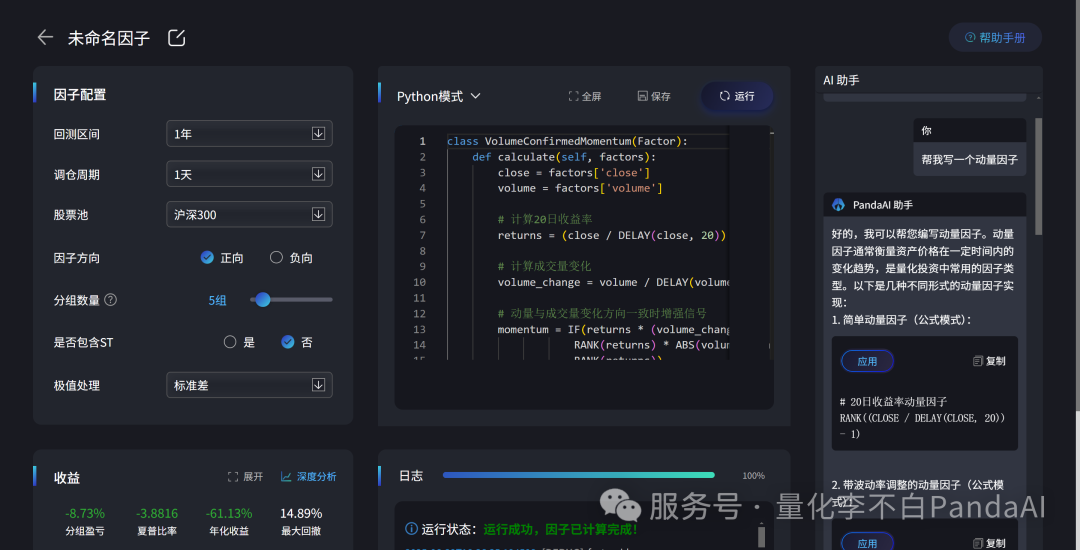Click the log panel scrollbar
Screen dimensions: 1080x550
tap(761, 536)
